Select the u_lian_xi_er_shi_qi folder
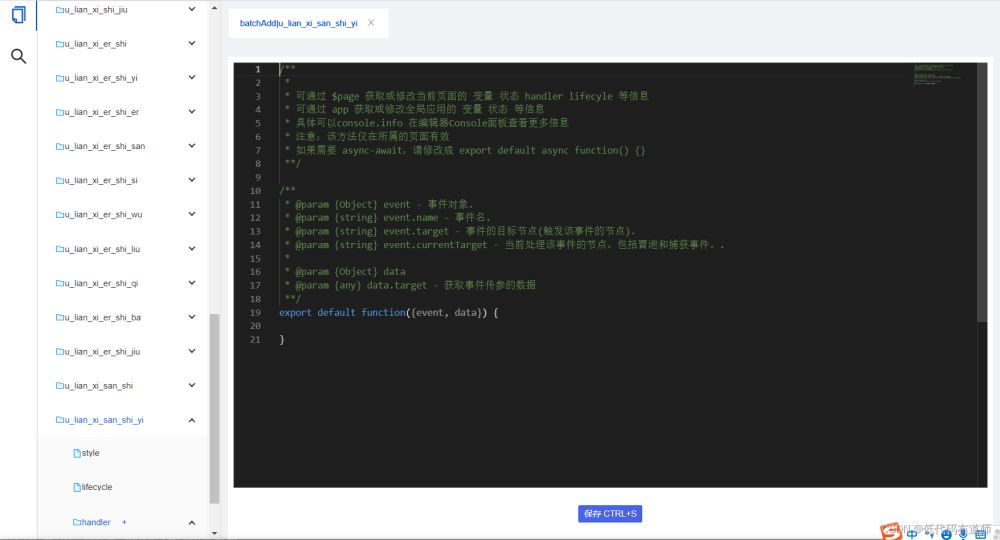The image size is (1000, 540). (x=97, y=283)
